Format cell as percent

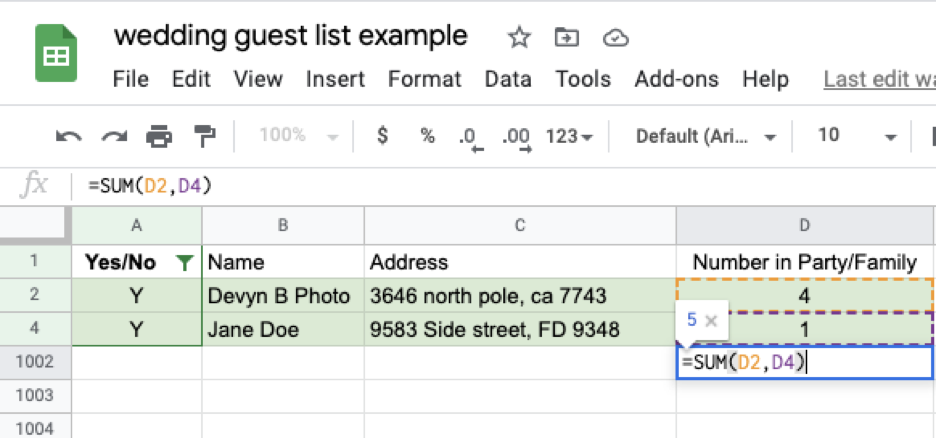[x=427, y=136]
